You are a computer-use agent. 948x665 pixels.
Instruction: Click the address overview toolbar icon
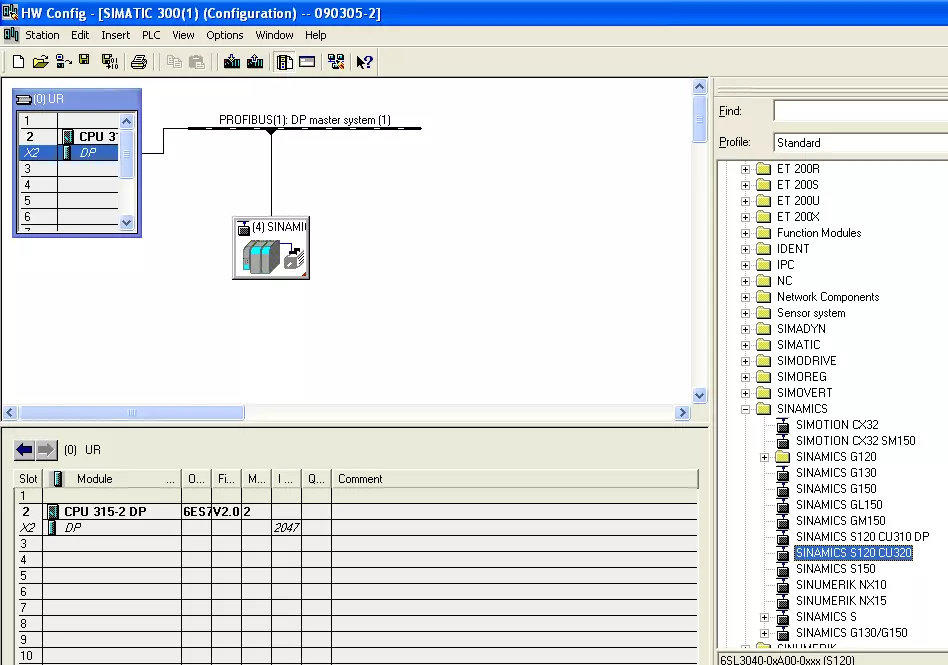coord(307,62)
